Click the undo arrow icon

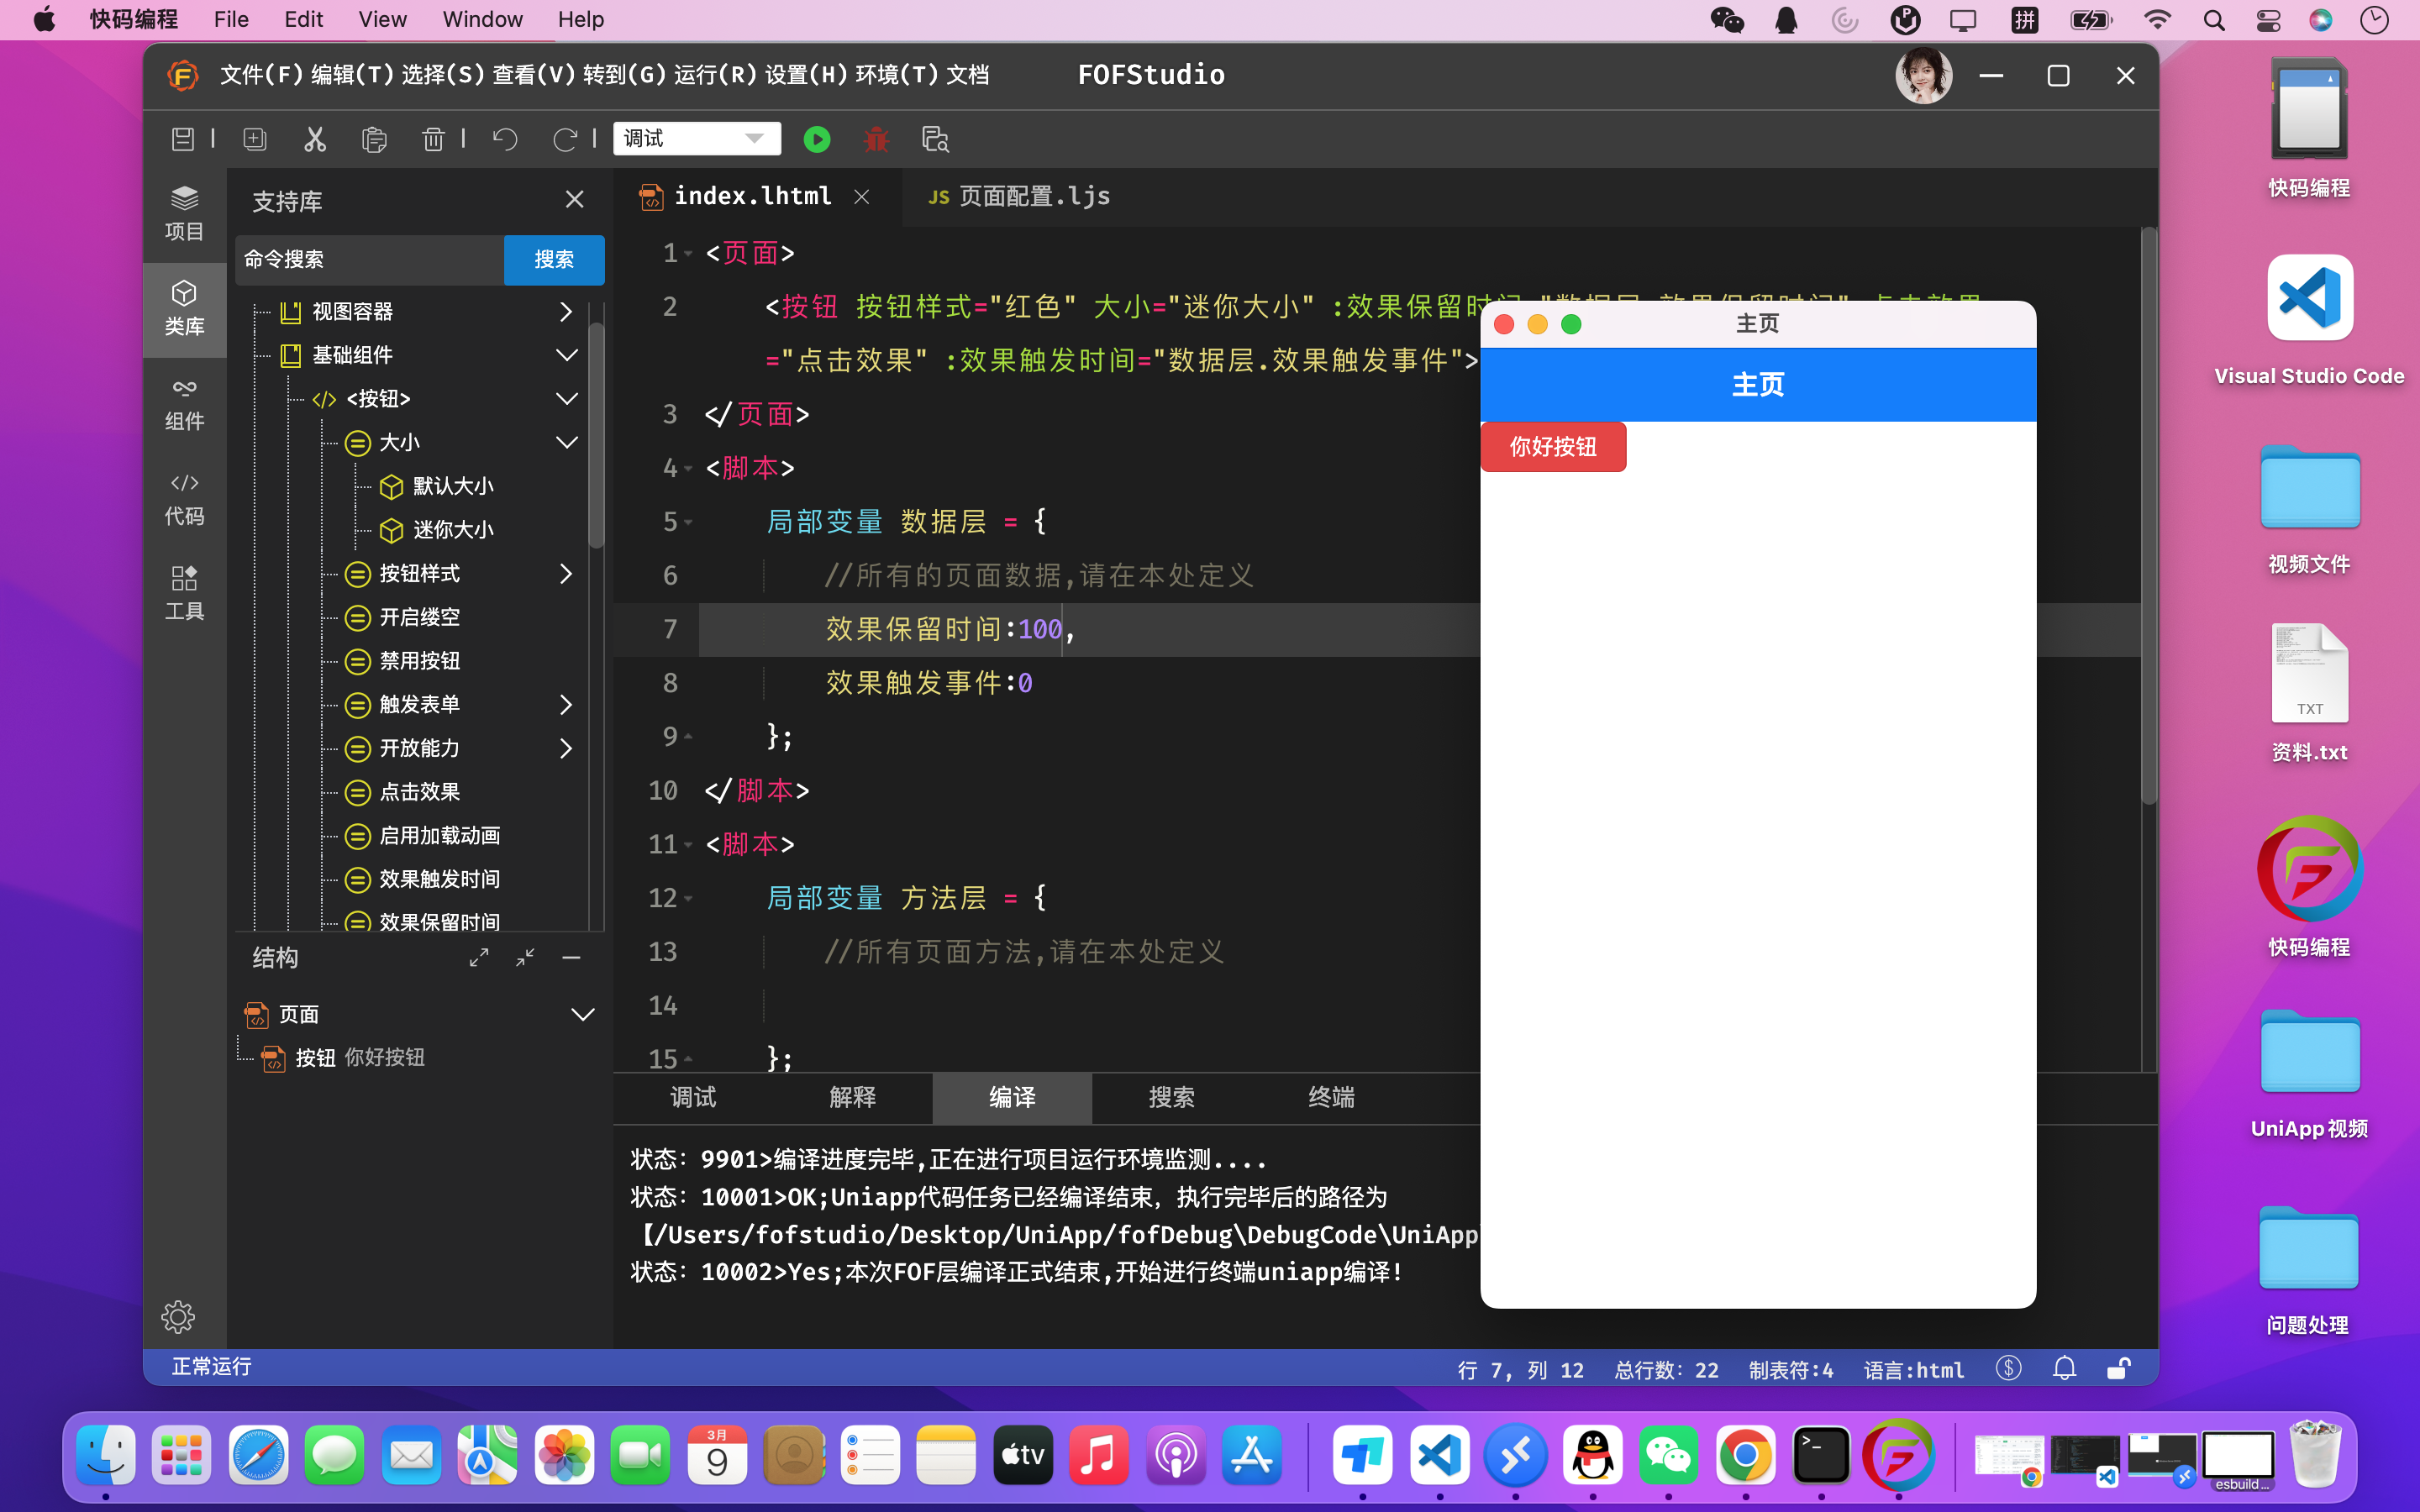pyautogui.click(x=505, y=139)
